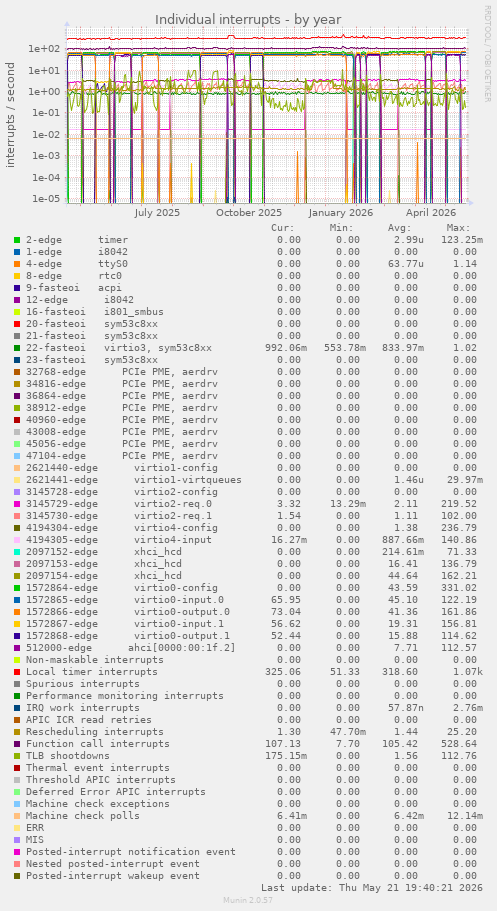Click the Cur: column header

coord(283,228)
